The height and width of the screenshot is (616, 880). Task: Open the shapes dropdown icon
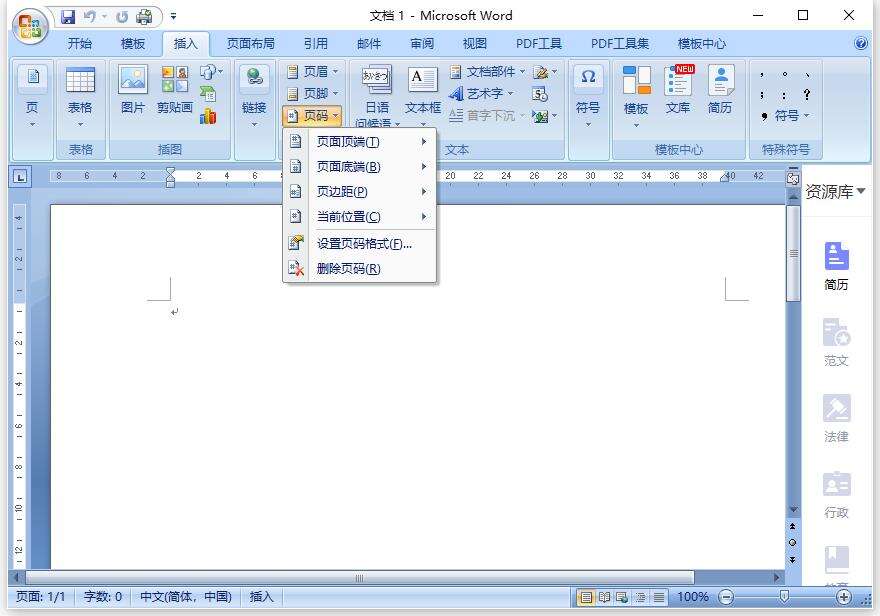click(211, 72)
